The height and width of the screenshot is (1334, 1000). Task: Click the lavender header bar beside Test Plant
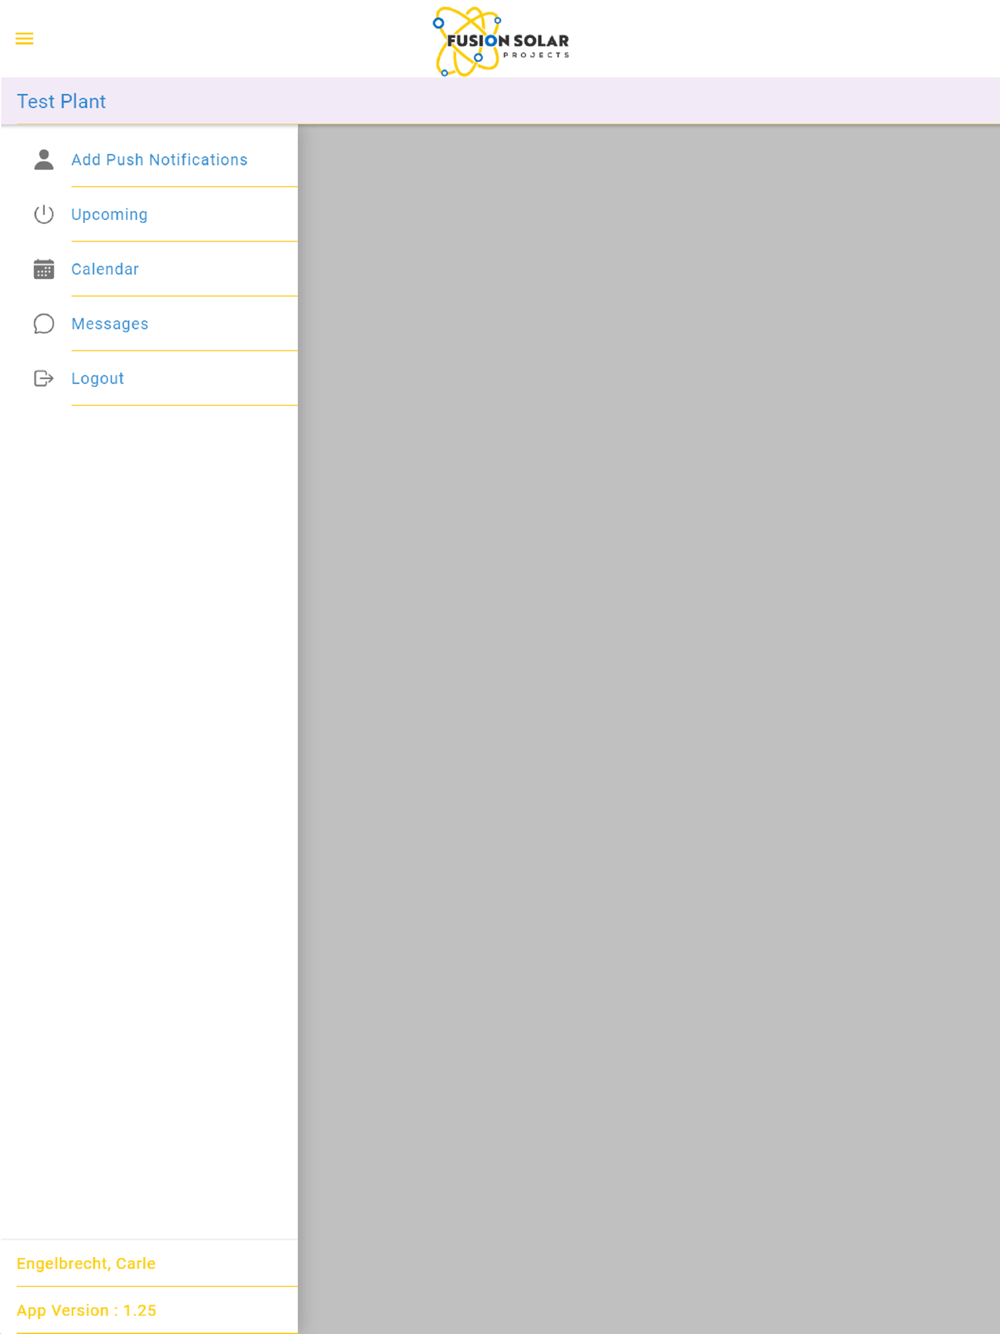(550, 101)
